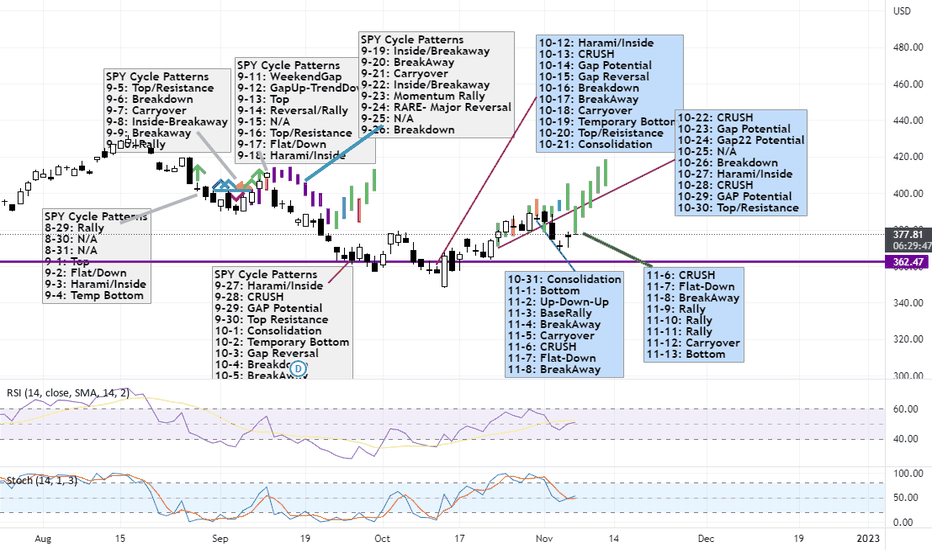
Task: Select the '10-30: Top/Resistance' text line
Action: point(738,208)
